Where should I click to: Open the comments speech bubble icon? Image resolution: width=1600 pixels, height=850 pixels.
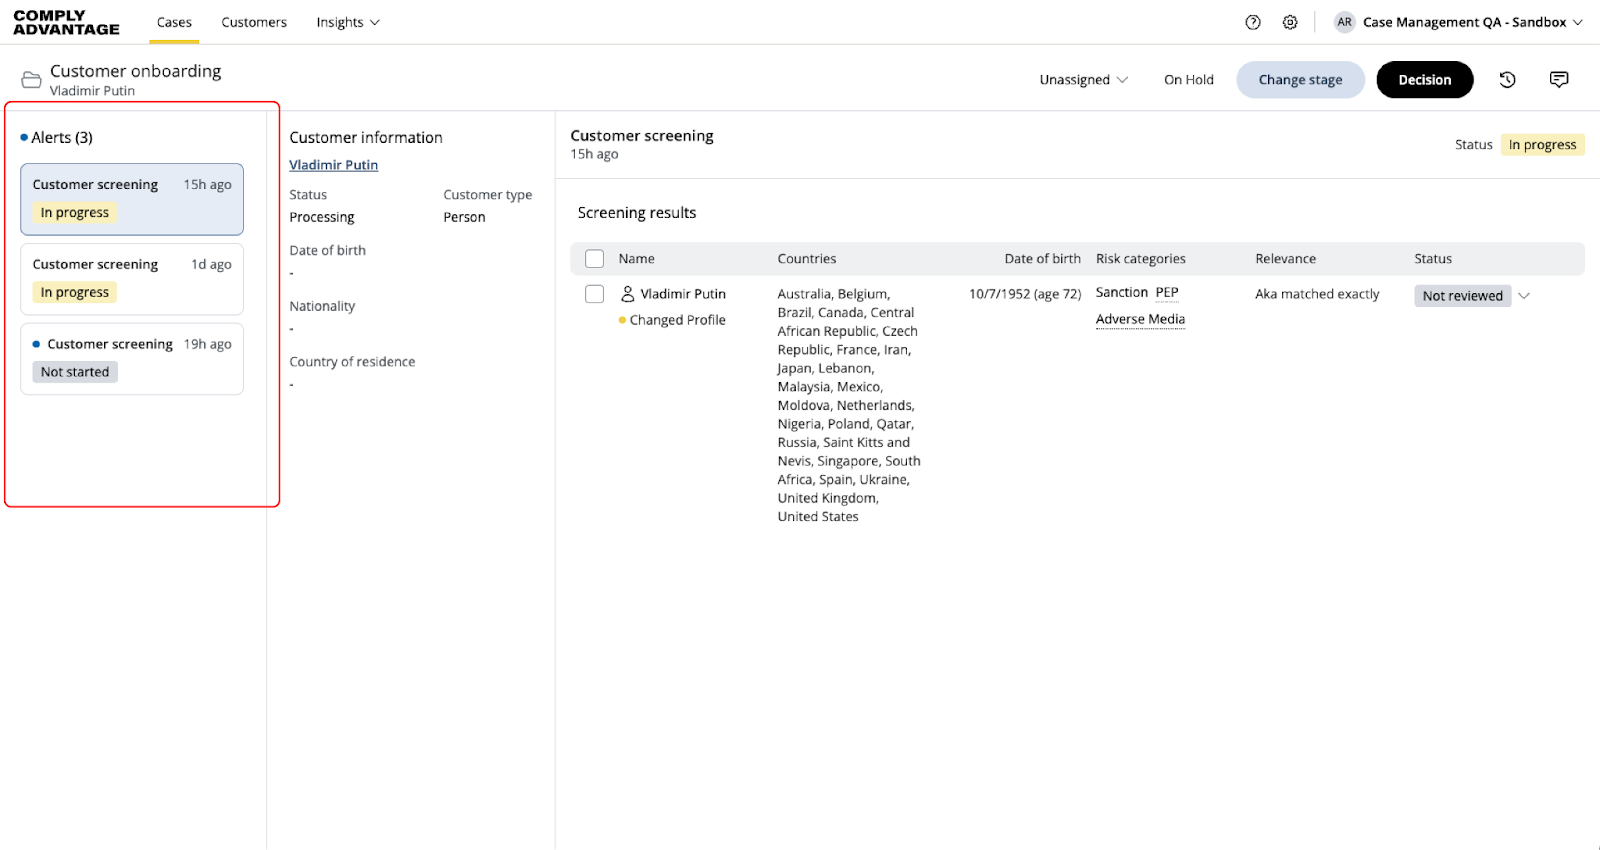[1558, 80]
